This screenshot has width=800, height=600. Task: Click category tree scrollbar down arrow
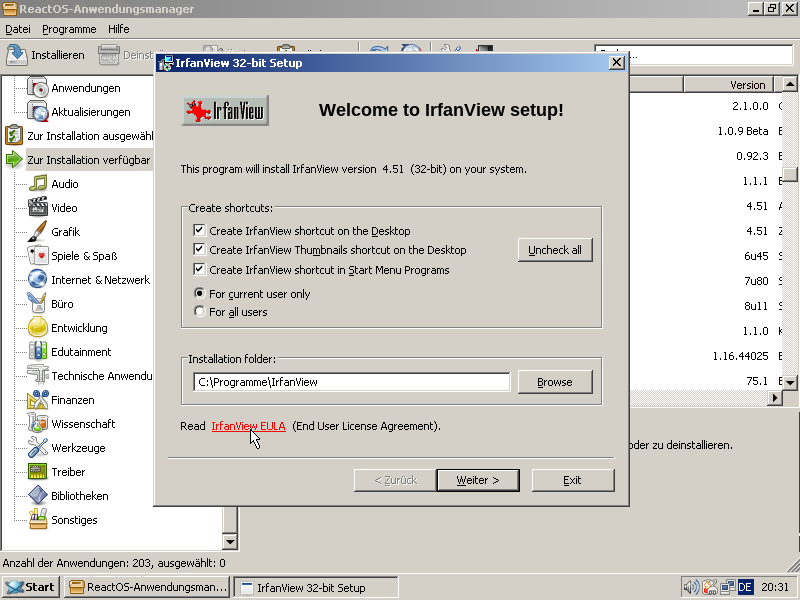(x=230, y=542)
